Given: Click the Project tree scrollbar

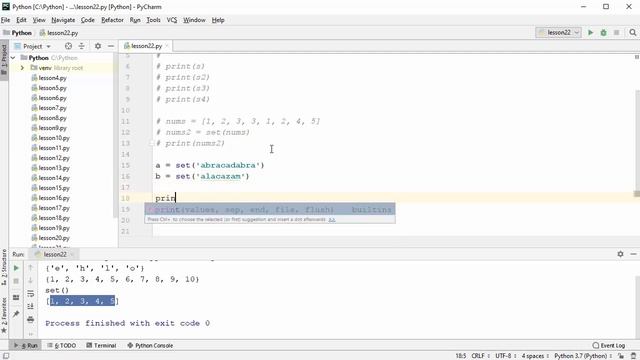Looking at the screenshot, I should pos(116,135).
